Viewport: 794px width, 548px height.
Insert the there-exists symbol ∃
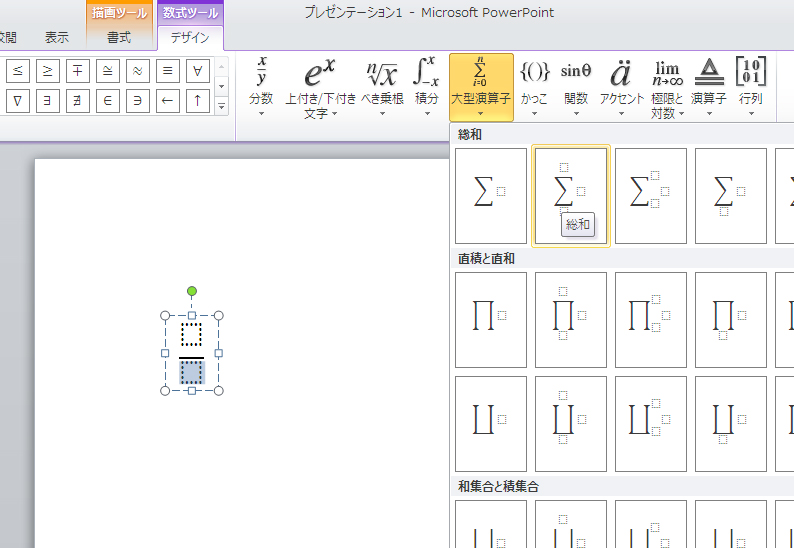48,101
